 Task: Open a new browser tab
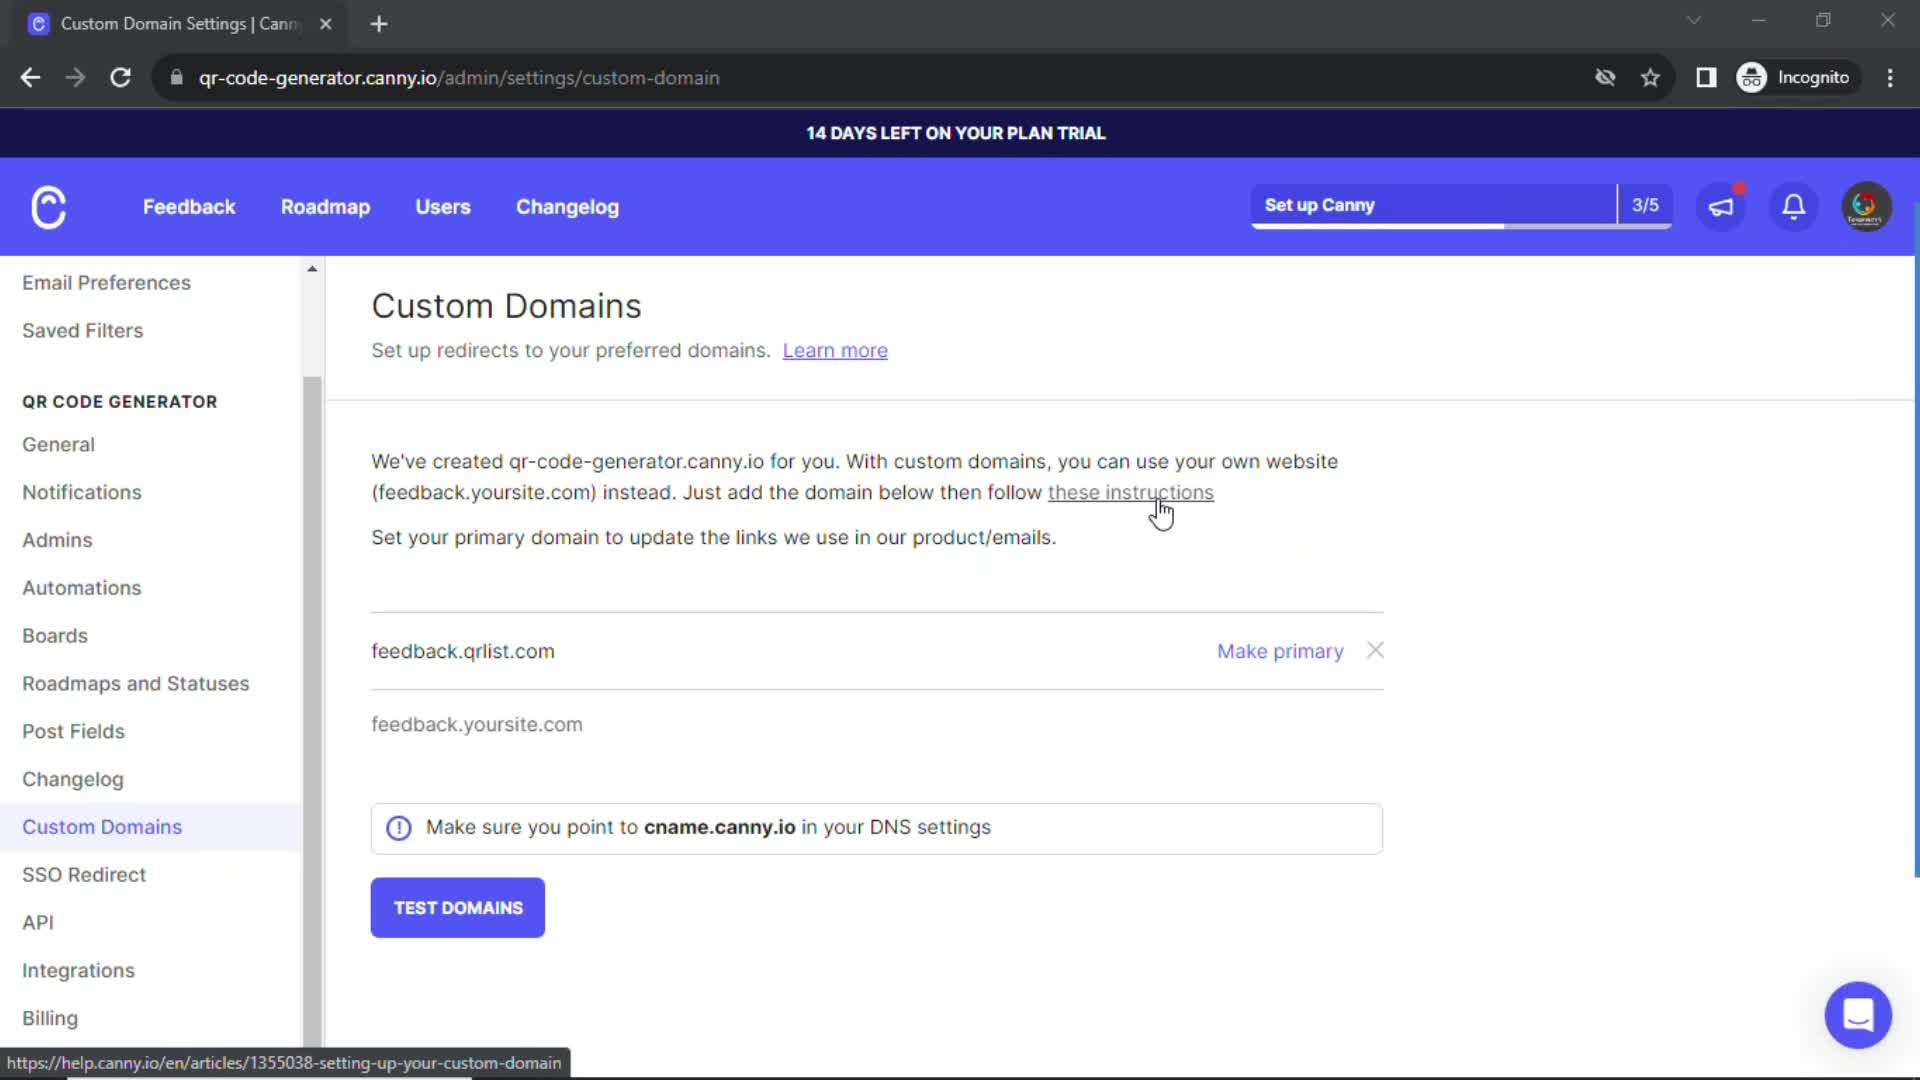[x=379, y=24]
